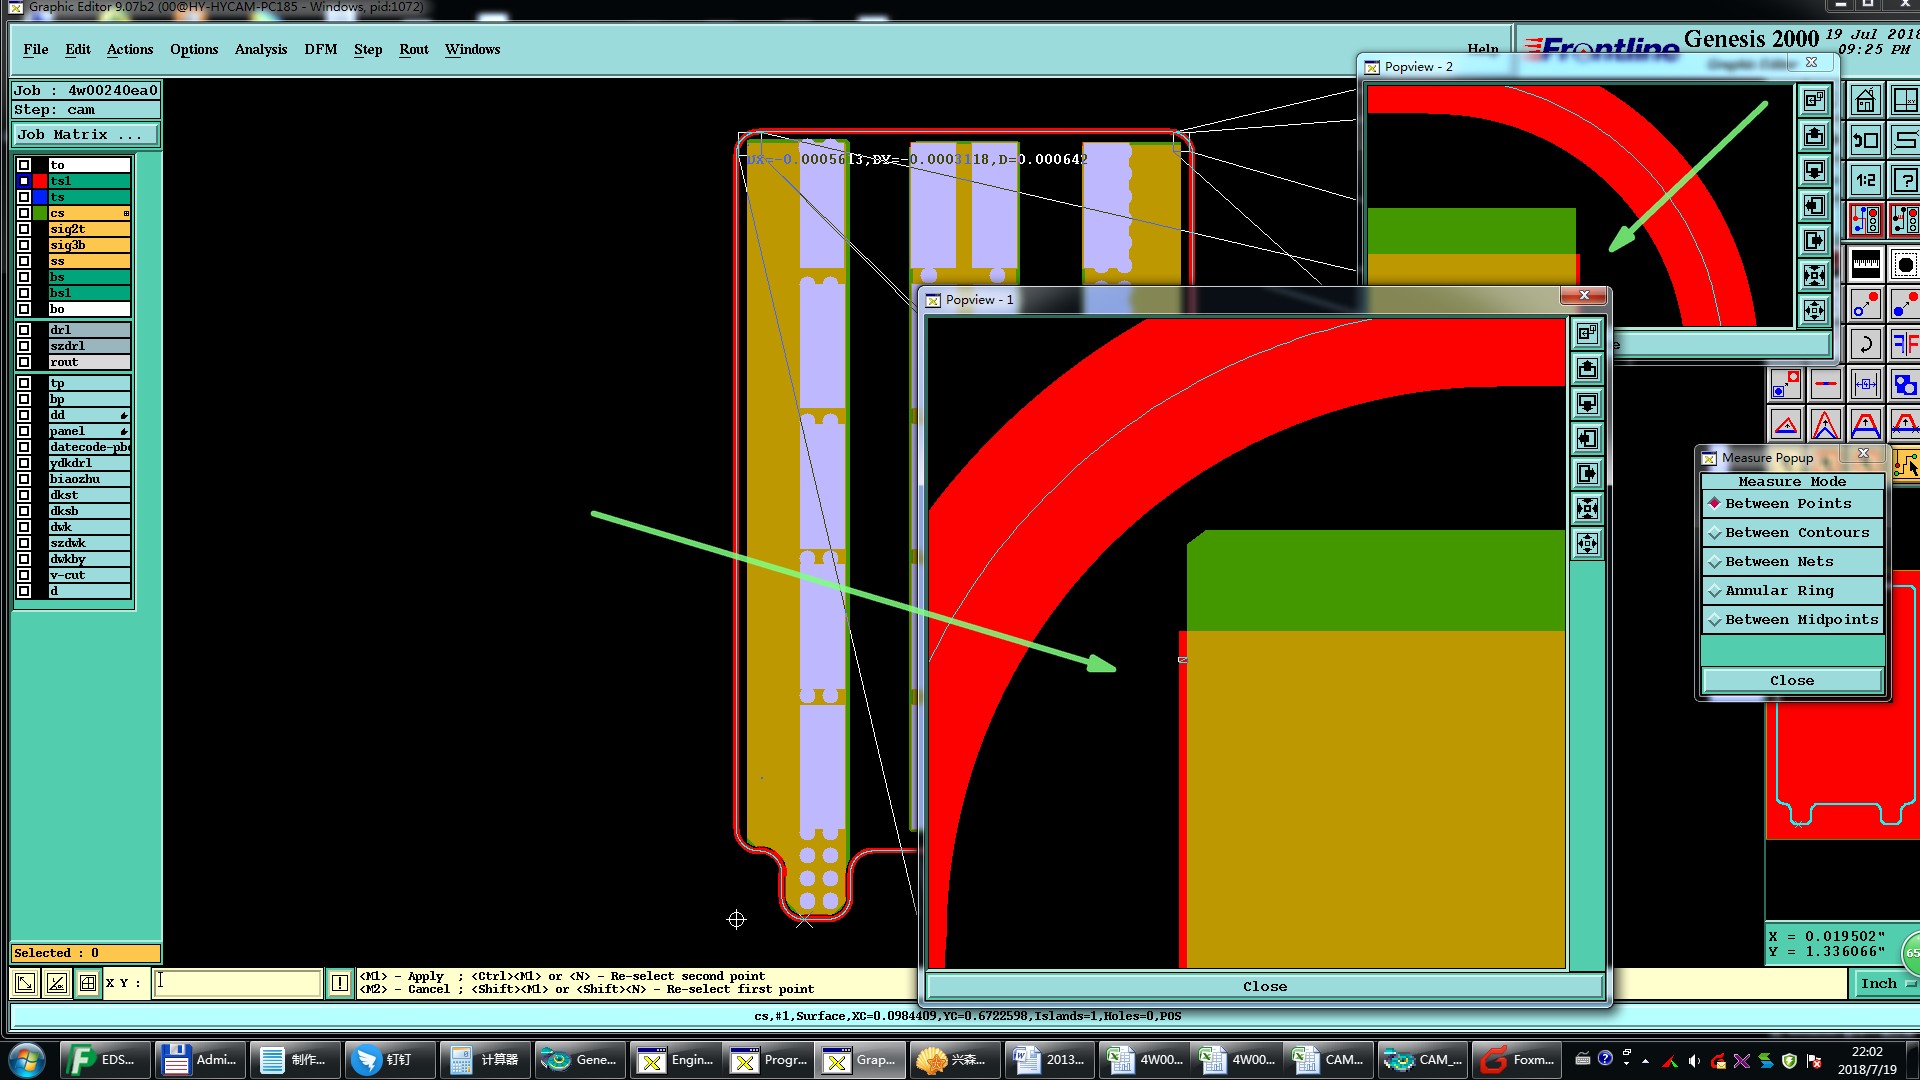Click the 1:2 zoom ratio icon
The height and width of the screenshot is (1080, 1920).
[1865, 180]
